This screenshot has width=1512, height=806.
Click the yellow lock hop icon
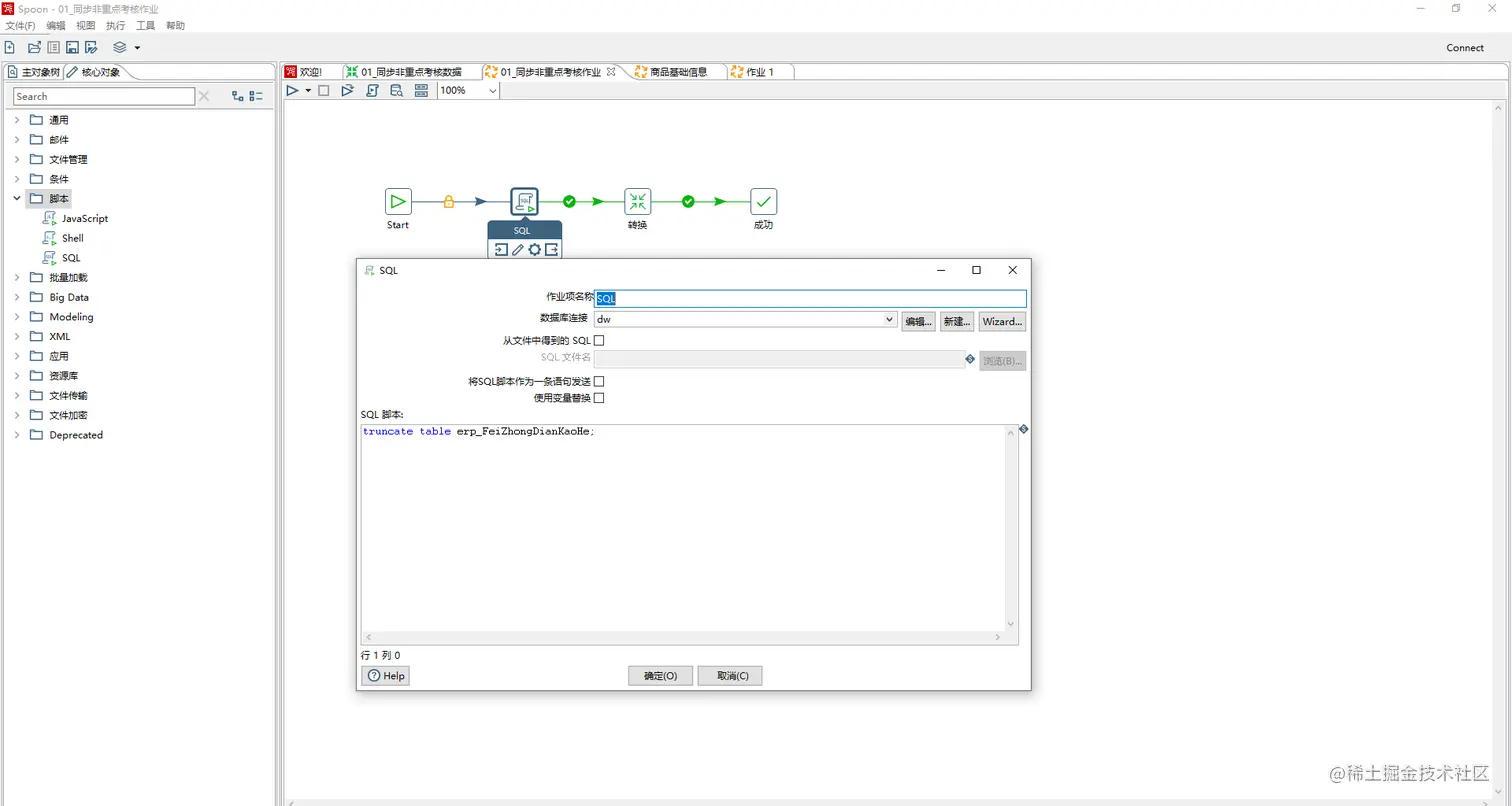(448, 201)
